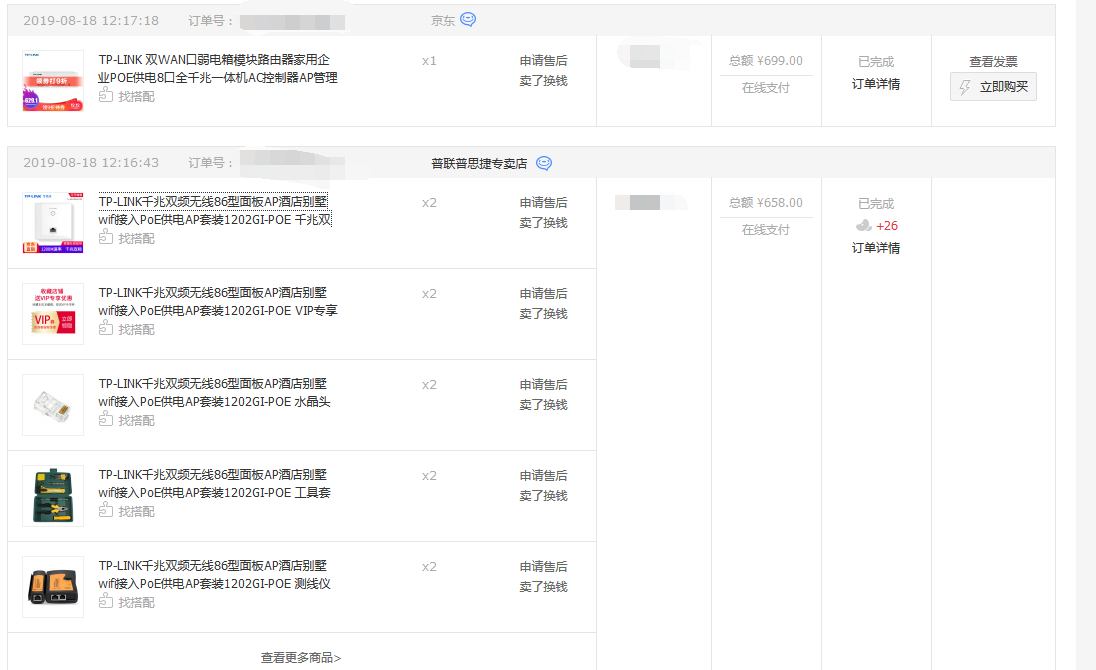
Task: Click 找搭配 icon under TP-LINK 双WAN口 router
Action: (106, 95)
